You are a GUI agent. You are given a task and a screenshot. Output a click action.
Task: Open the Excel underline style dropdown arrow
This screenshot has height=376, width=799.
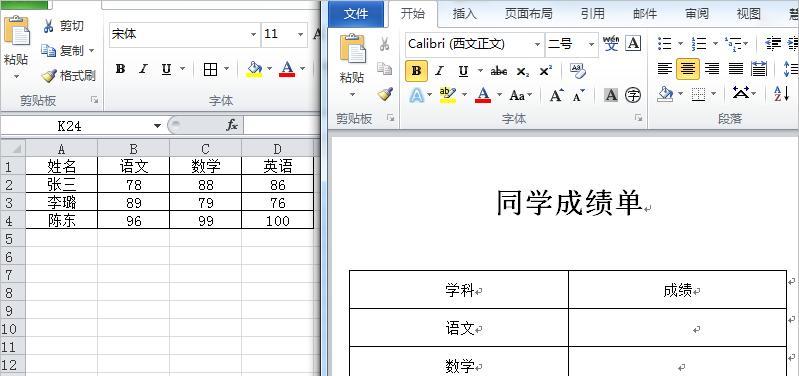pyautogui.click(x=182, y=69)
